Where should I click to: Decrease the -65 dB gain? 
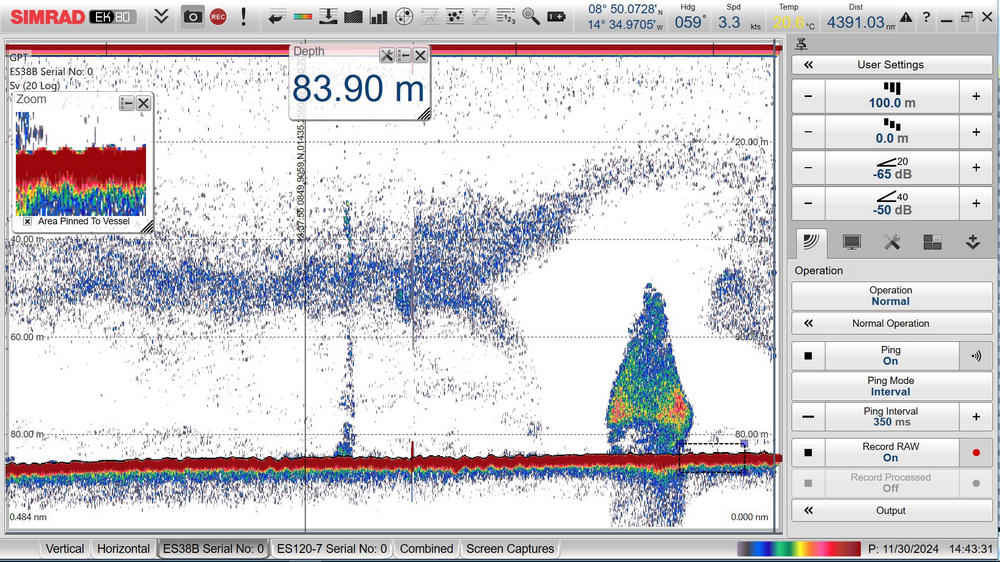pos(808,168)
